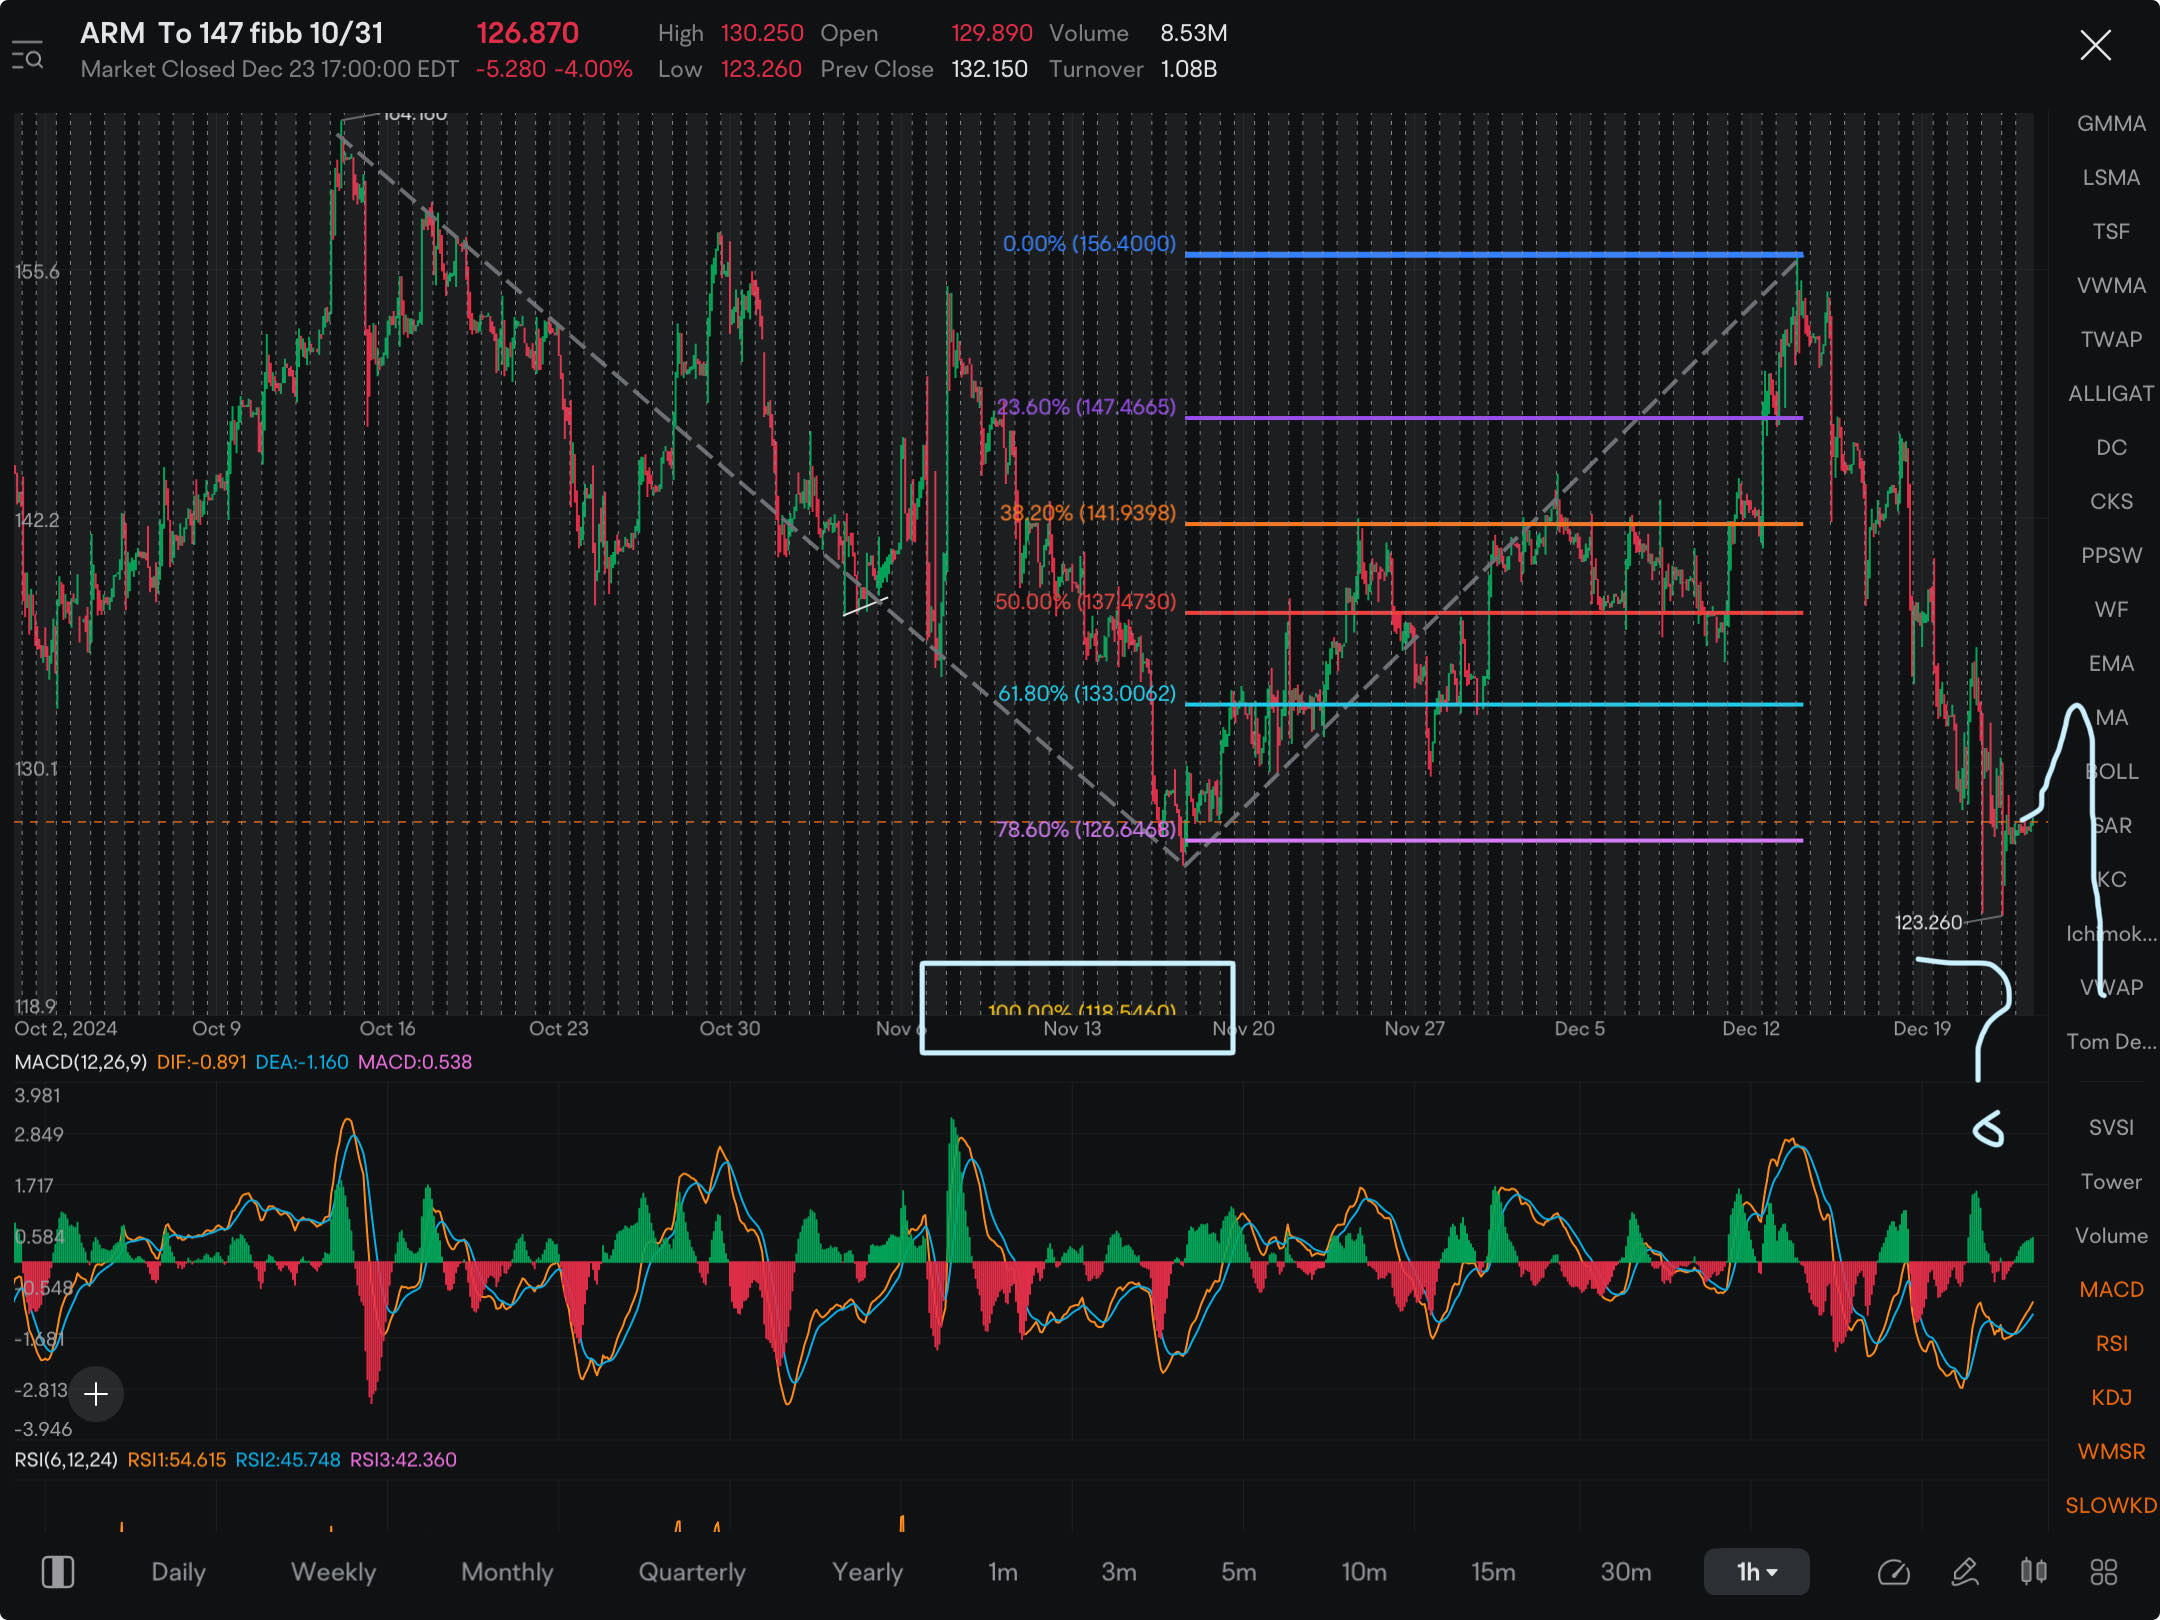Enable the DC overlay indicator
Image resolution: width=2160 pixels, height=1620 pixels.
[2111, 447]
